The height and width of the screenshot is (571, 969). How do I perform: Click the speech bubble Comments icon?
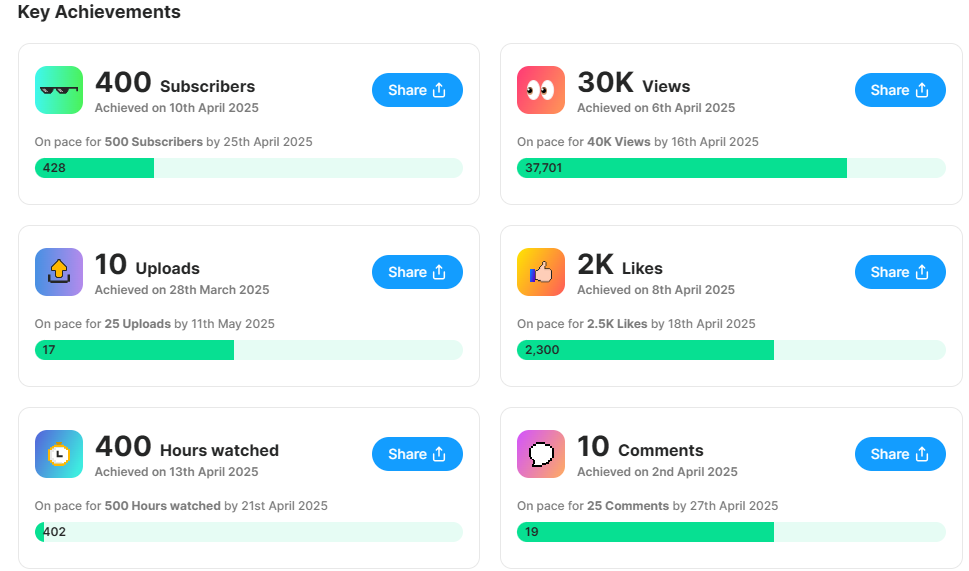[x=541, y=454]
